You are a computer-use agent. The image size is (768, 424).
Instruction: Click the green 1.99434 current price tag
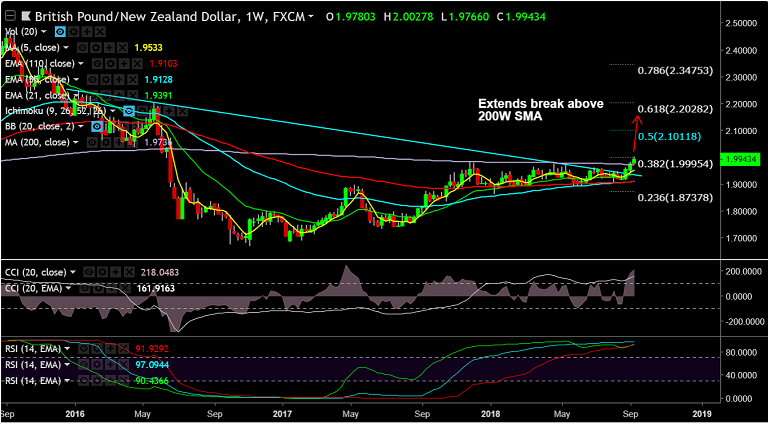pos(741,159)
